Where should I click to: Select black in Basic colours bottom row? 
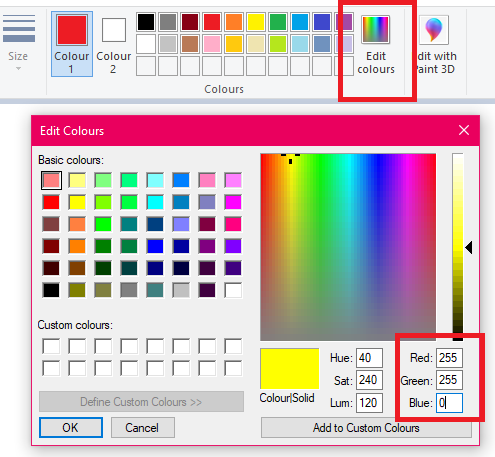pos(51,290)
